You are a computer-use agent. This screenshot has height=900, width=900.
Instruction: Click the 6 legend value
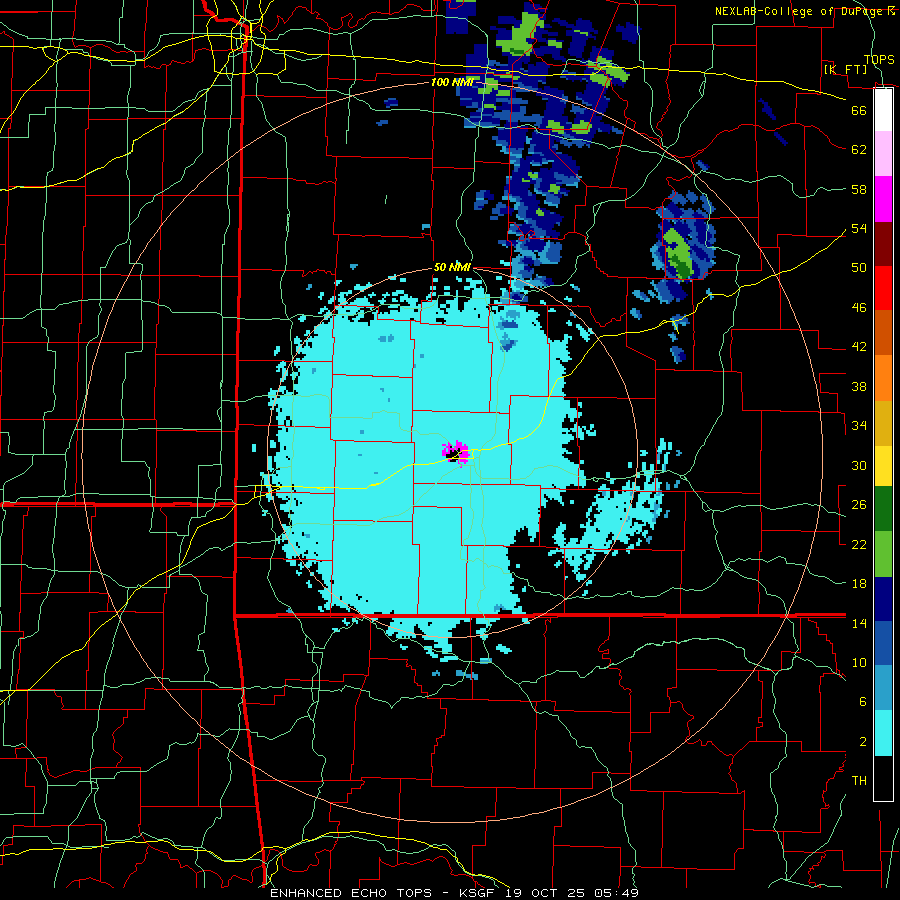click(863, 702)
